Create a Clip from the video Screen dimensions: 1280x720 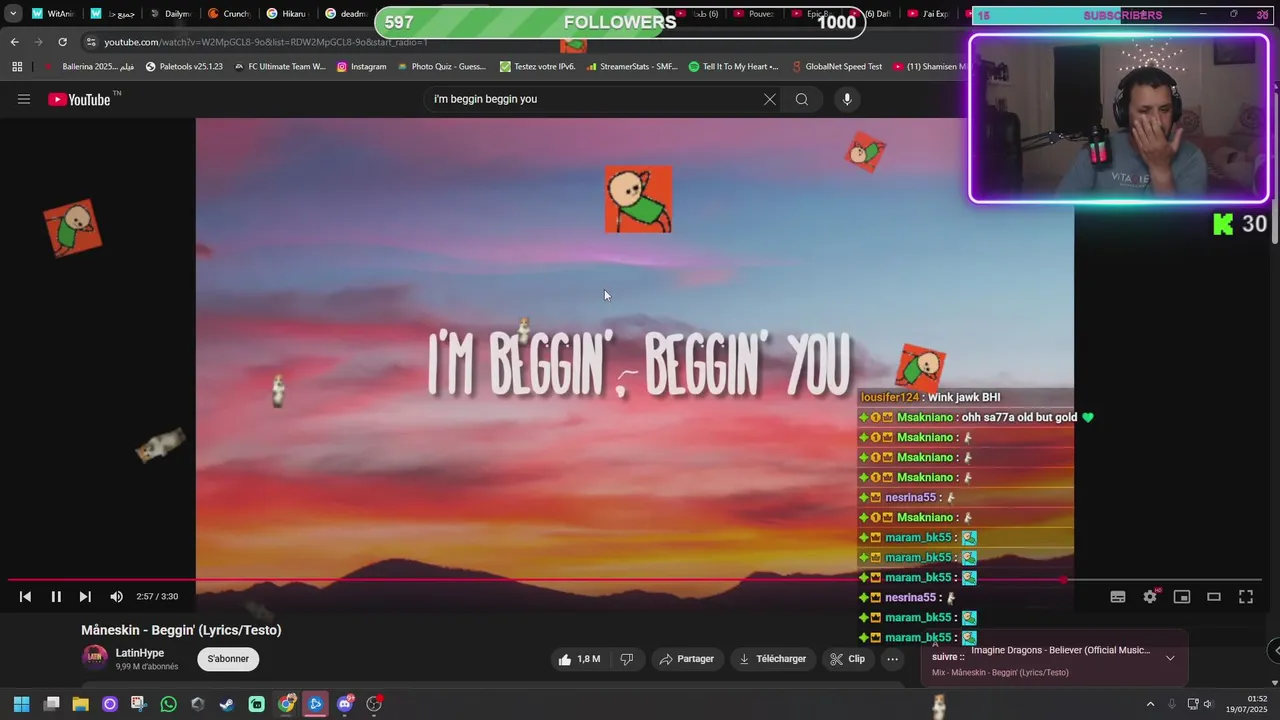[847, 659]
